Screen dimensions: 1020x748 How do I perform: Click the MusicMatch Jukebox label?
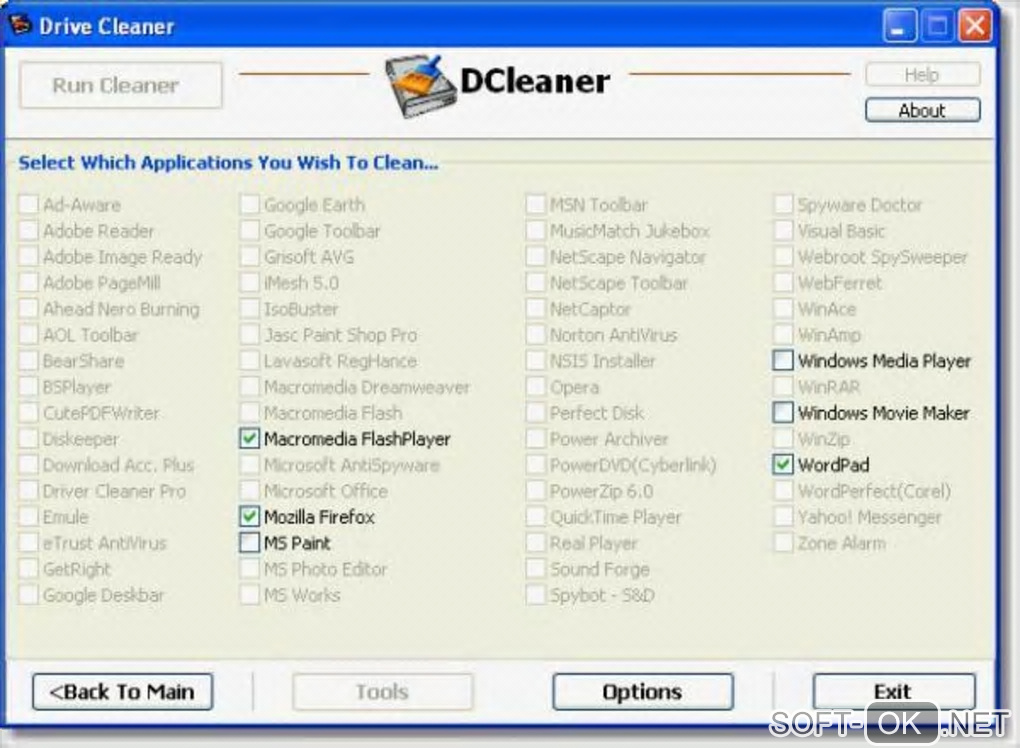click(x=630, y=231)
